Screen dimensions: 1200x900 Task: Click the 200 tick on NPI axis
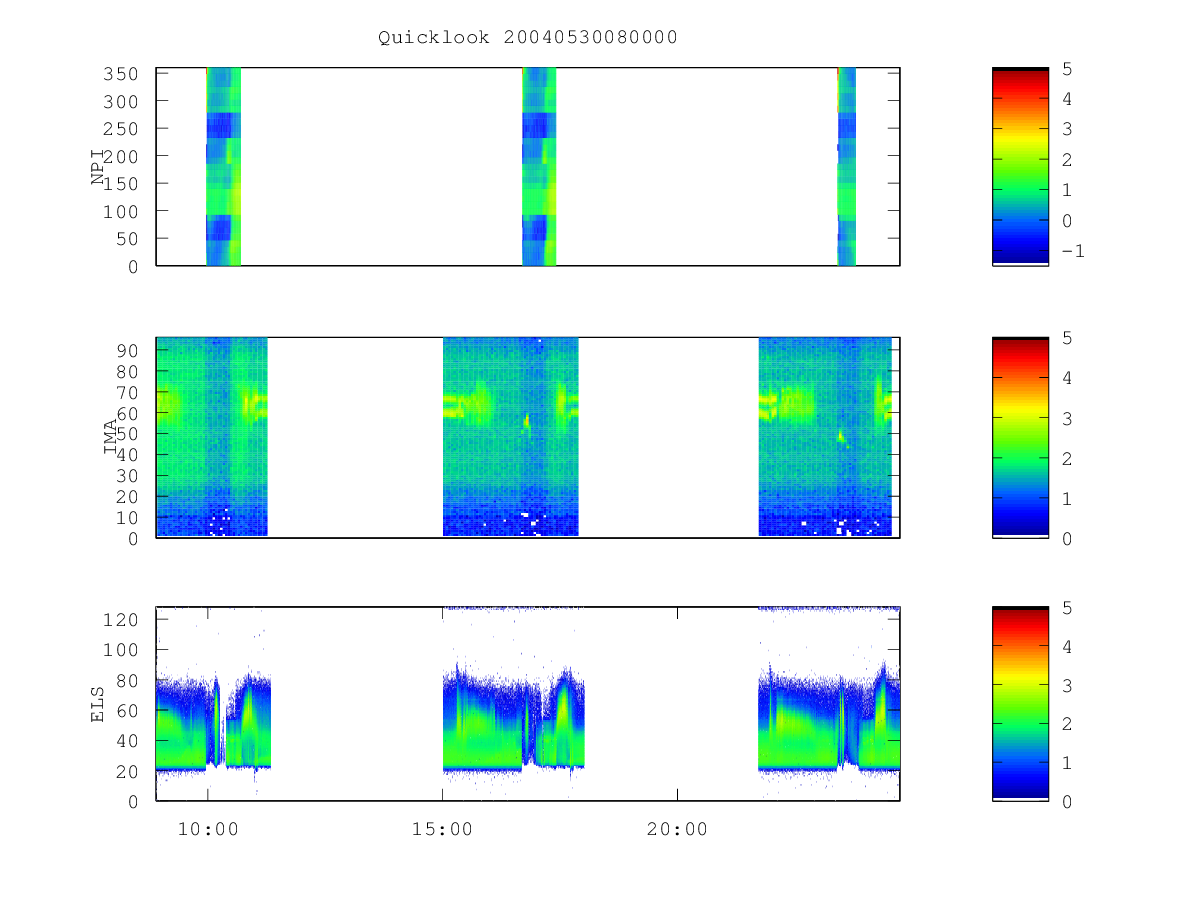click(122, 156)
